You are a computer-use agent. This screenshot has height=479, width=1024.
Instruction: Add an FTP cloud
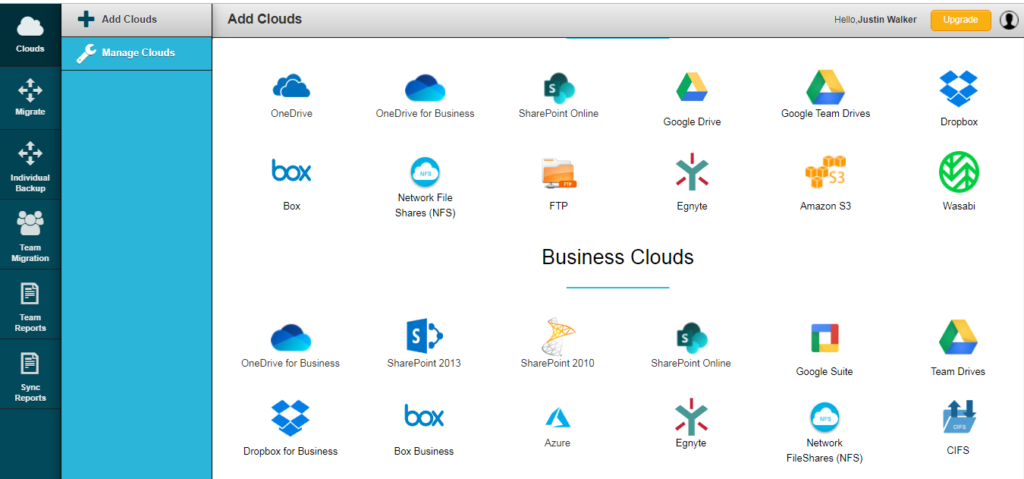point(558,173)
